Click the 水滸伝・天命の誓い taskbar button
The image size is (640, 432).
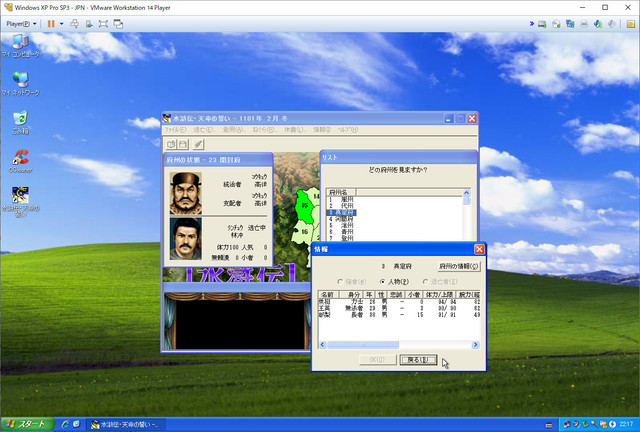point(127,425)
